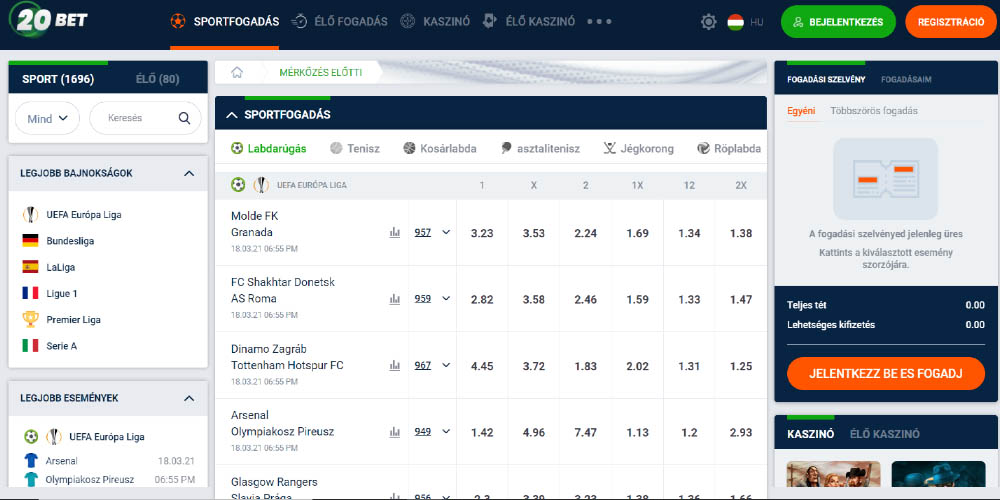Select 1X odds 2.02 for Dinamo Zagráb
1000x500 pixels.
[x=637, y=366]
